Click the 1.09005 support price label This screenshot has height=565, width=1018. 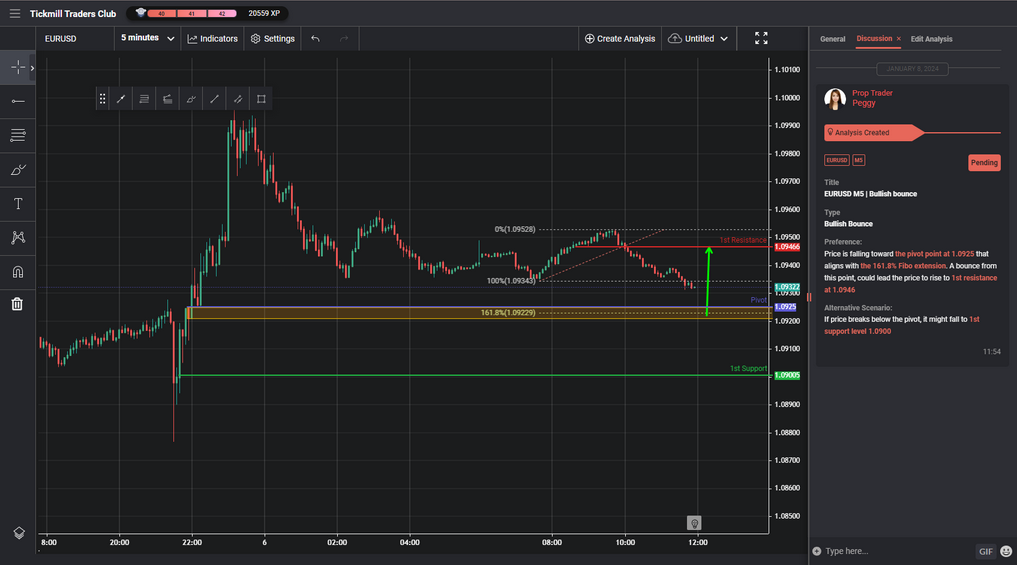tap(787, 375)
